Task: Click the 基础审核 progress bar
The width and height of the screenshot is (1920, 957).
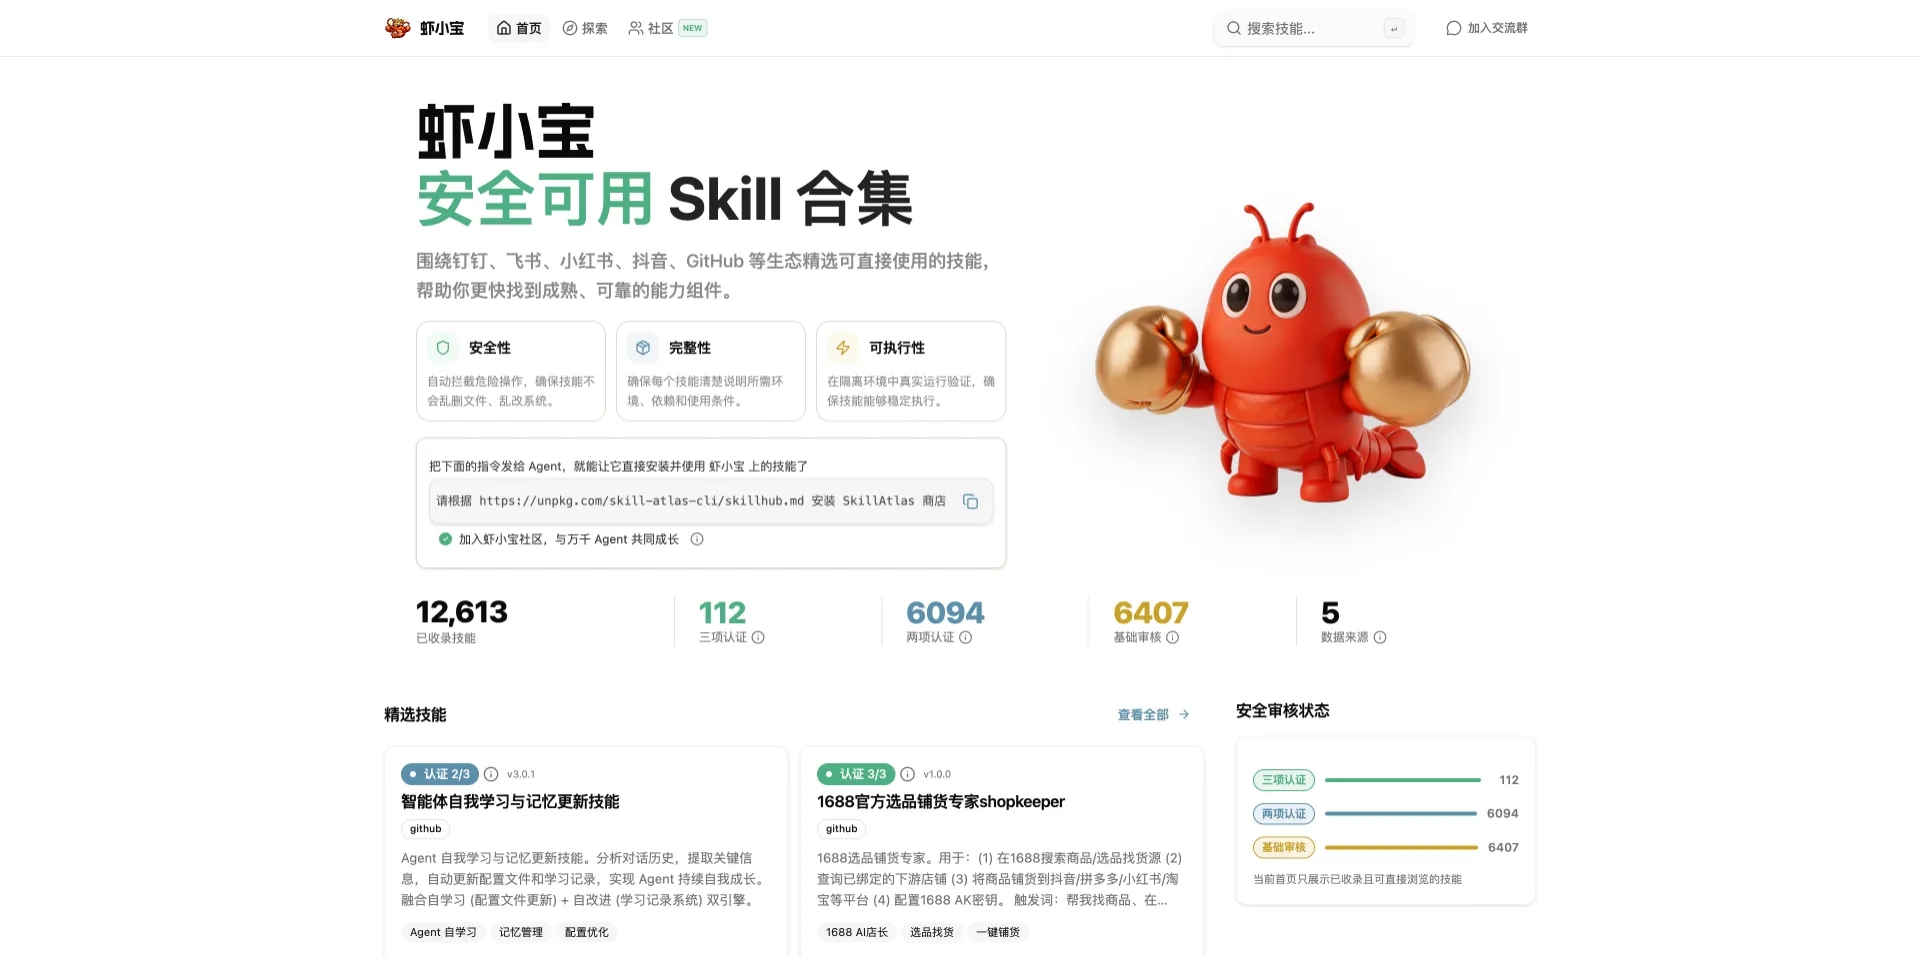Action: (1402, 847)
